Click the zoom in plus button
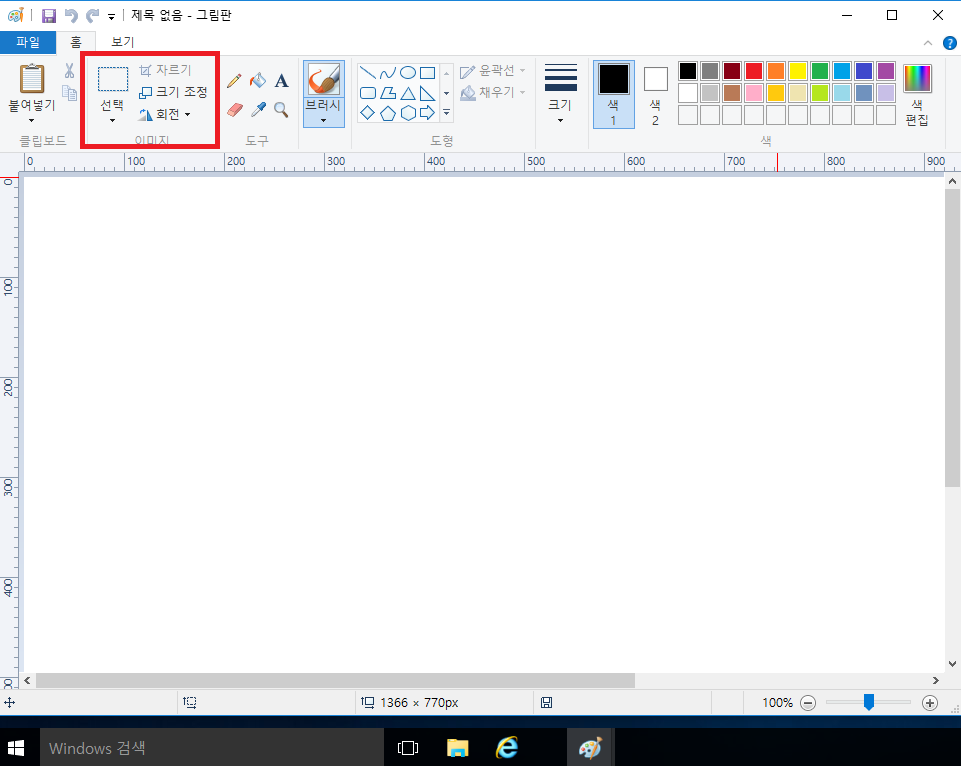This screenshot has width=961, height=766. (x=930, y=703)
